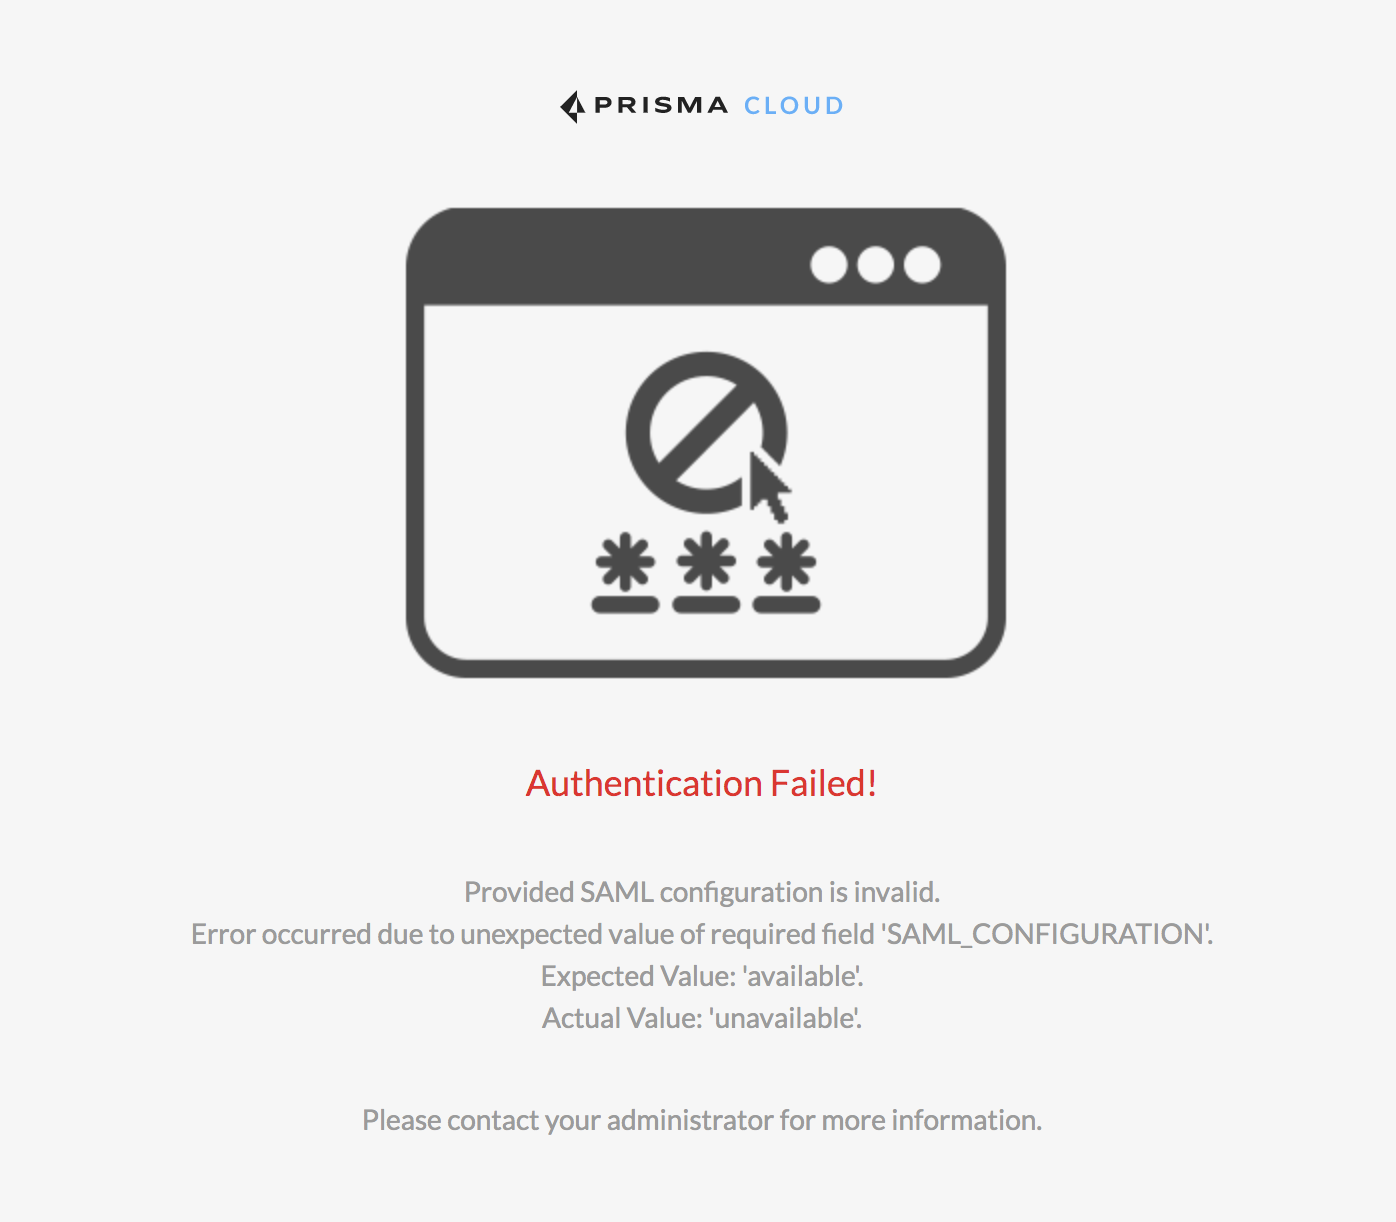Click the underline beneath the last asterisk
1396x1222 pixels.
(x=786, y=605)
